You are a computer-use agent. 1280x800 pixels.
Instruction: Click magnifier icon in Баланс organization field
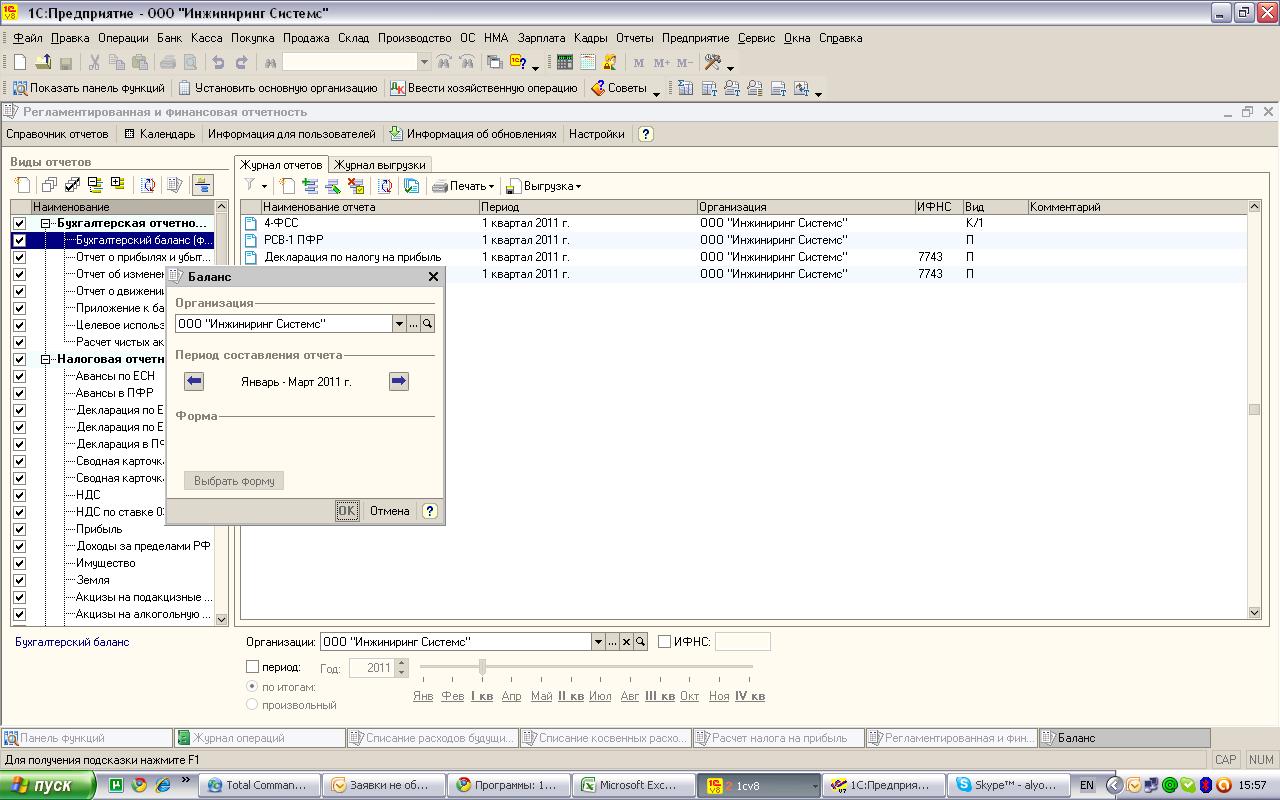[427, 324]
